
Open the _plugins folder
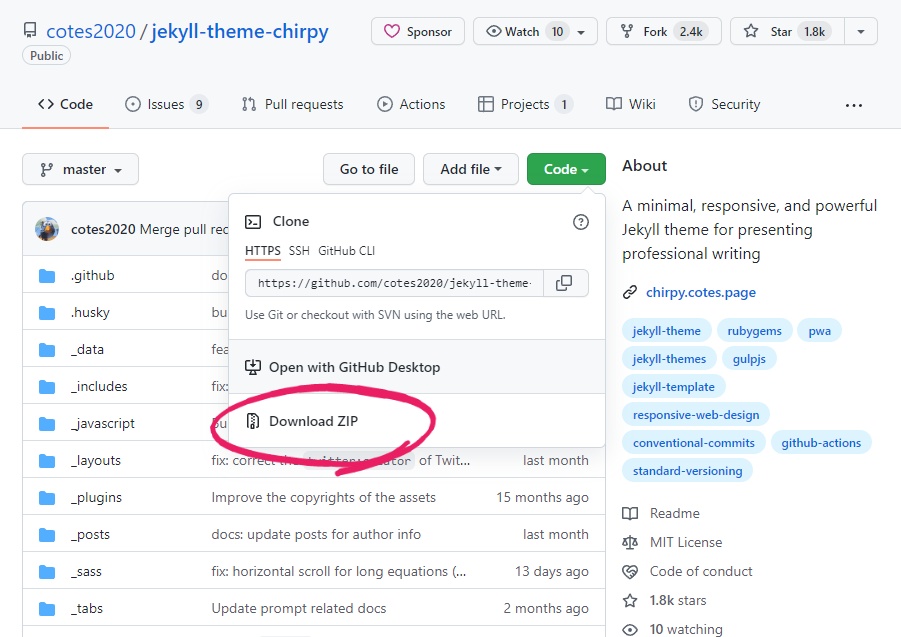[x=96, y=497]
